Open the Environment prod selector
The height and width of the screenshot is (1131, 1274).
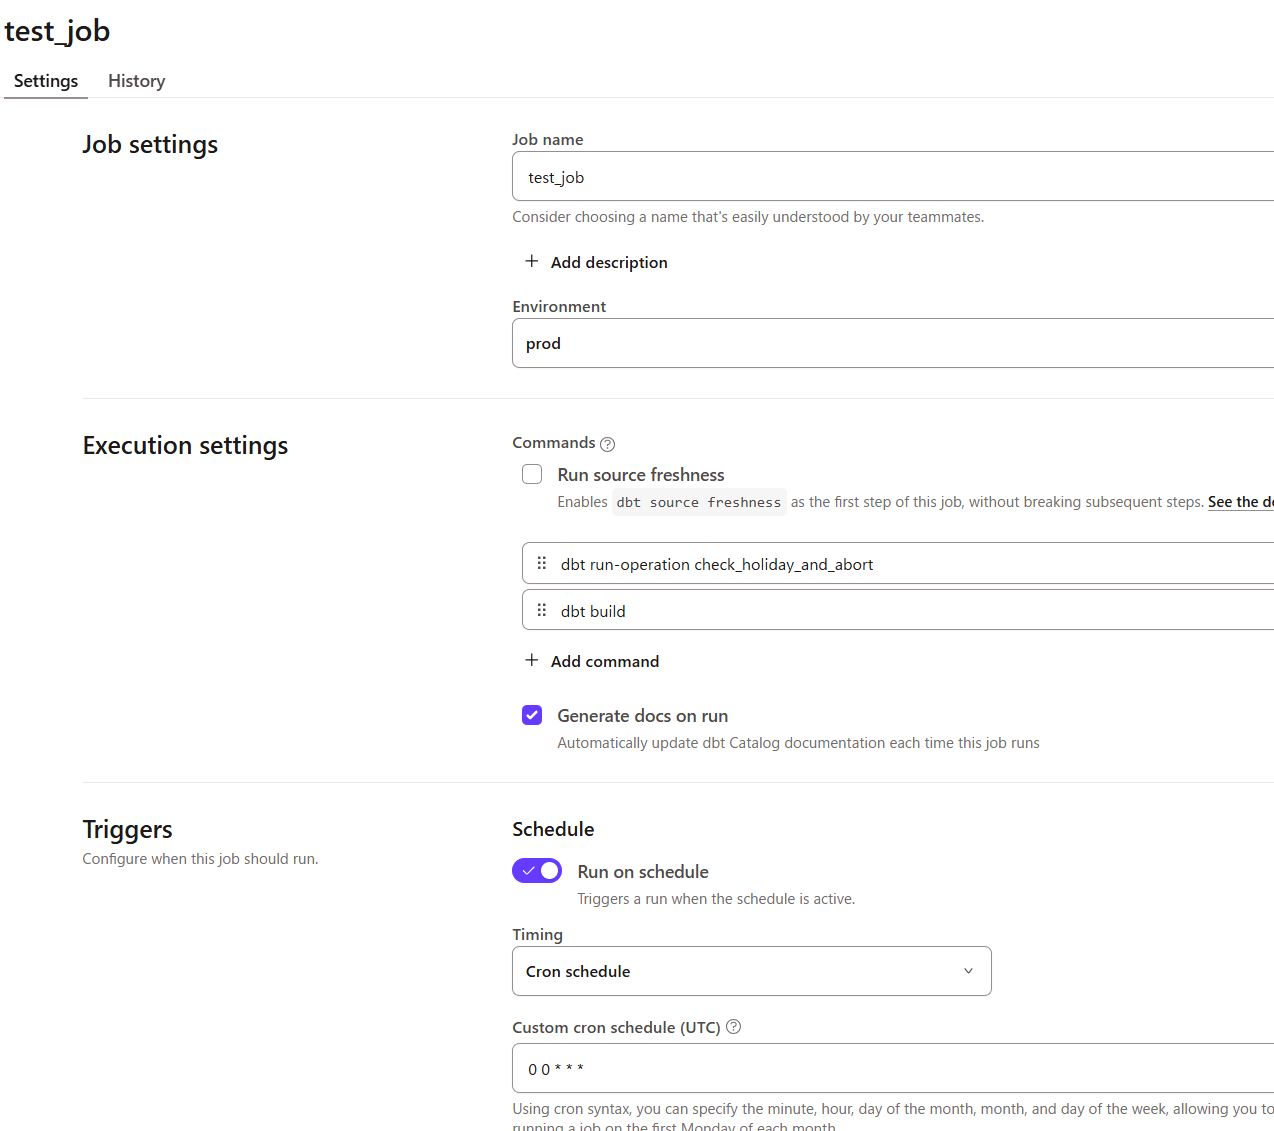pos(892,343)
